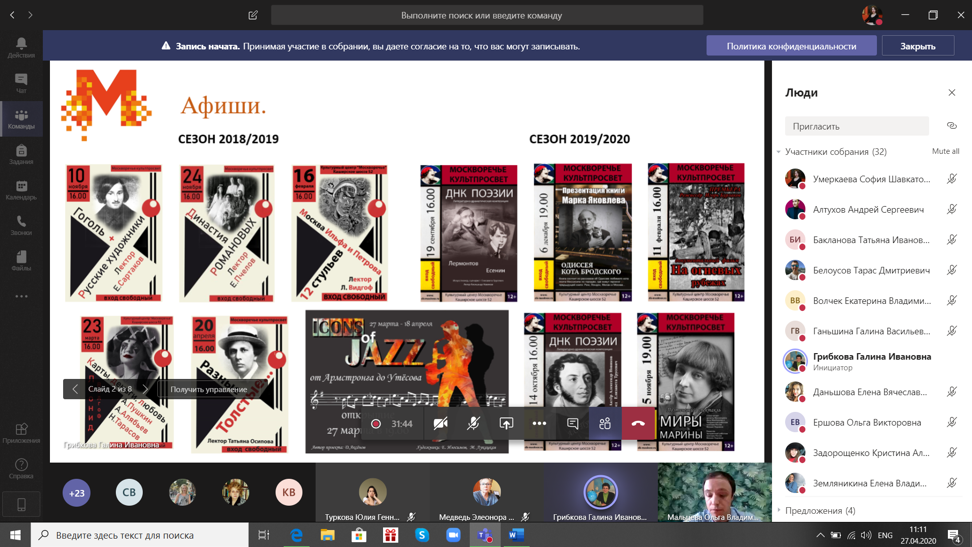Open Files in the left sidebar
Viewport: 972px width, 547px height.
tap(21, 261)
